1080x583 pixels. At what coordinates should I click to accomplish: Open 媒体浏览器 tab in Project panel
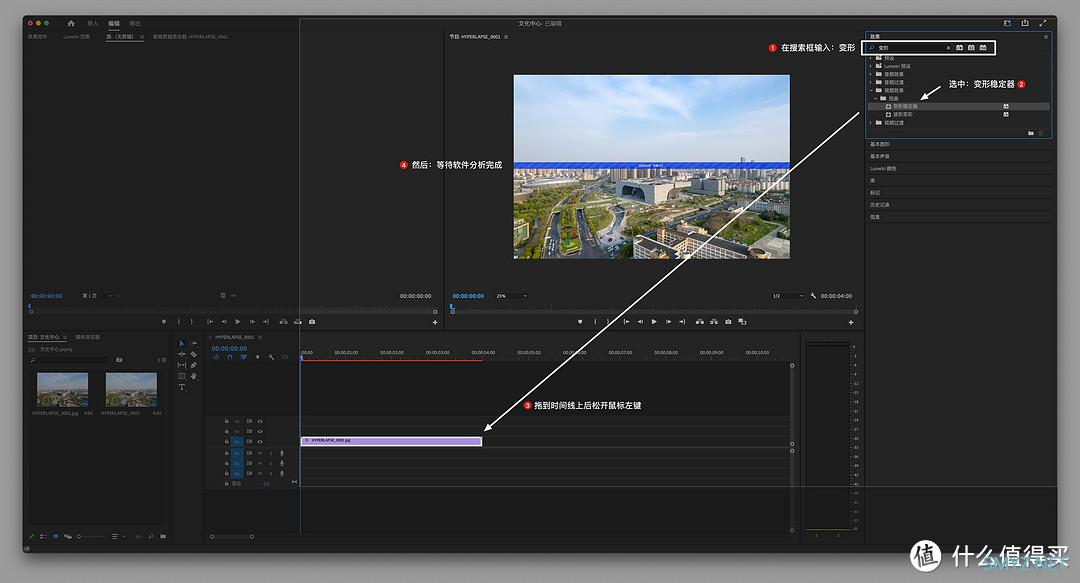tap(87, 337)
